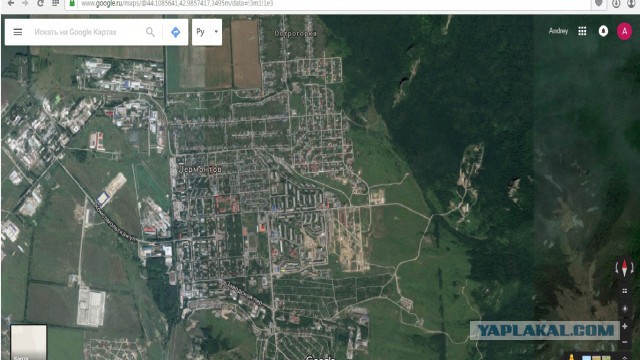
Task: Click the green padlock security icon
Action: [x=72, y=3]
